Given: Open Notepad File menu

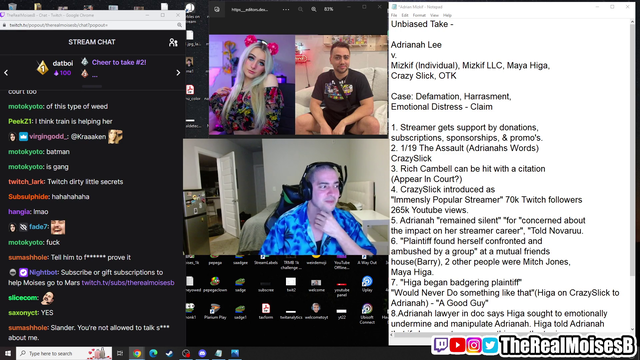Looking at the screenshot, I should click(x=394, y=16).
